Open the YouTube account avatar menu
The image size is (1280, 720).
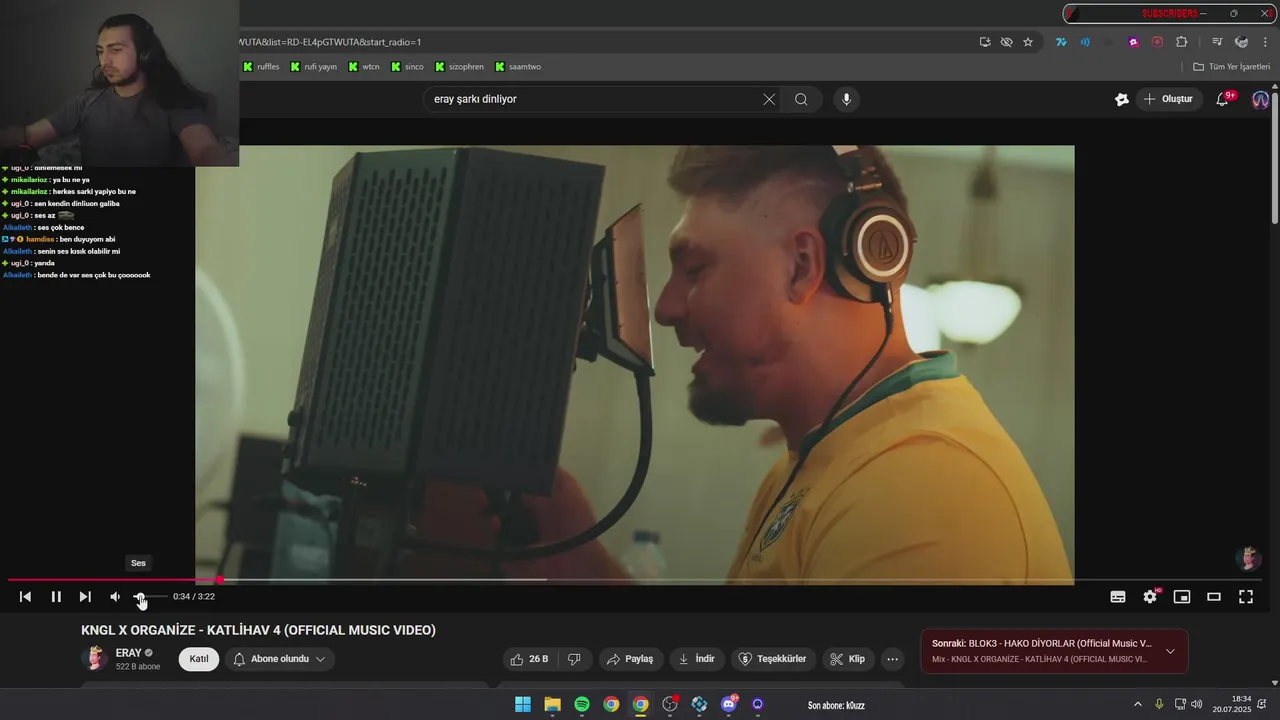(1261, 99)
